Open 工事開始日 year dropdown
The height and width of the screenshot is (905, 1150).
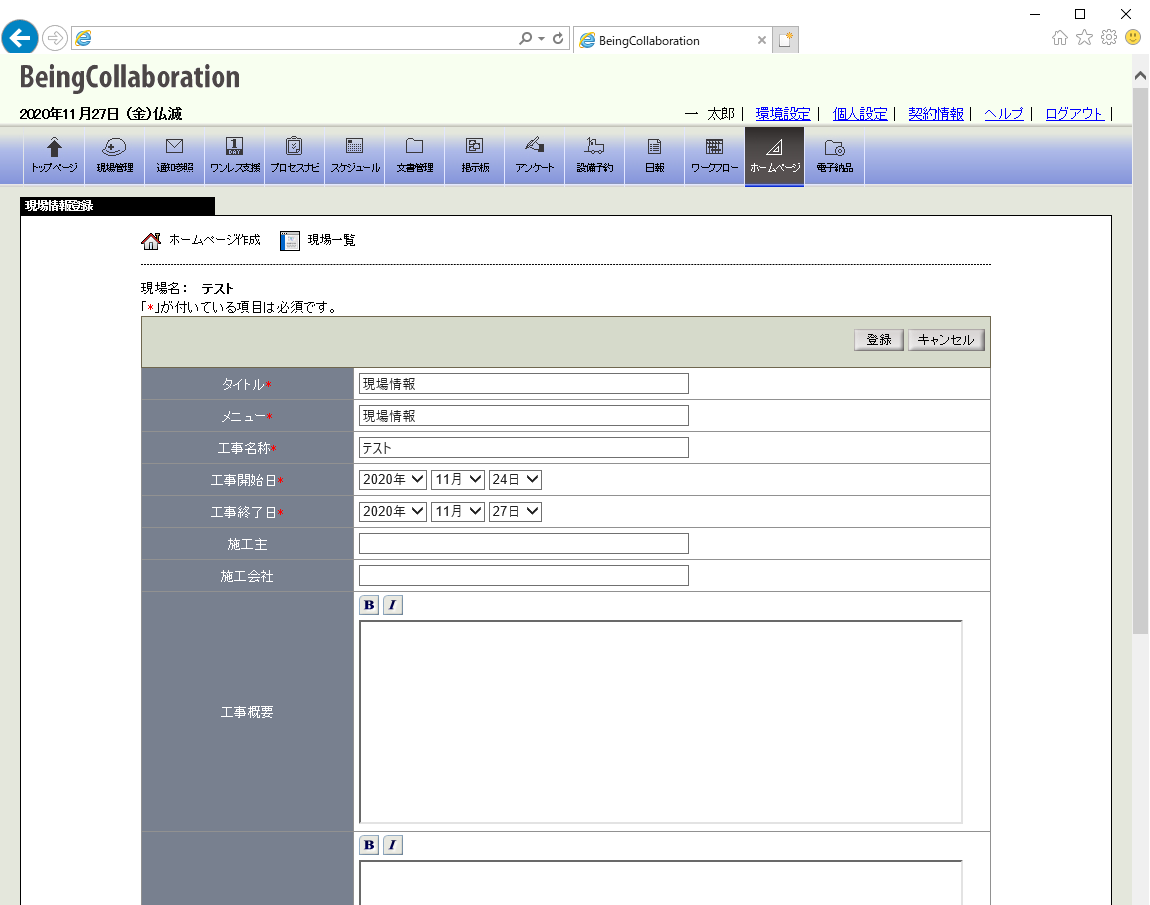pyautogui.click(x=392, y=480)
